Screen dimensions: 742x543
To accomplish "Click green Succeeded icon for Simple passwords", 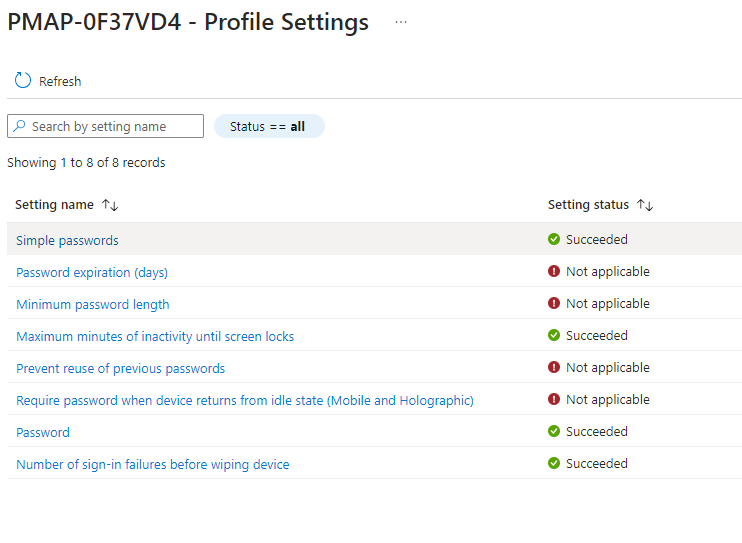I will tap(554, 240).
